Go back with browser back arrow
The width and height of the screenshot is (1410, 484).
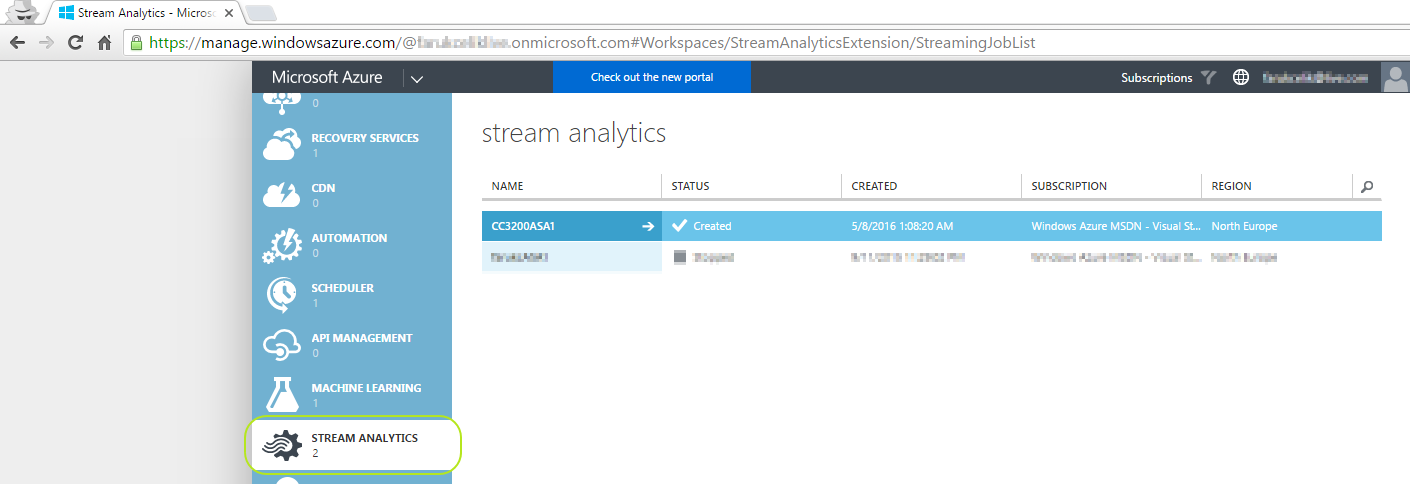click(17, 43)
